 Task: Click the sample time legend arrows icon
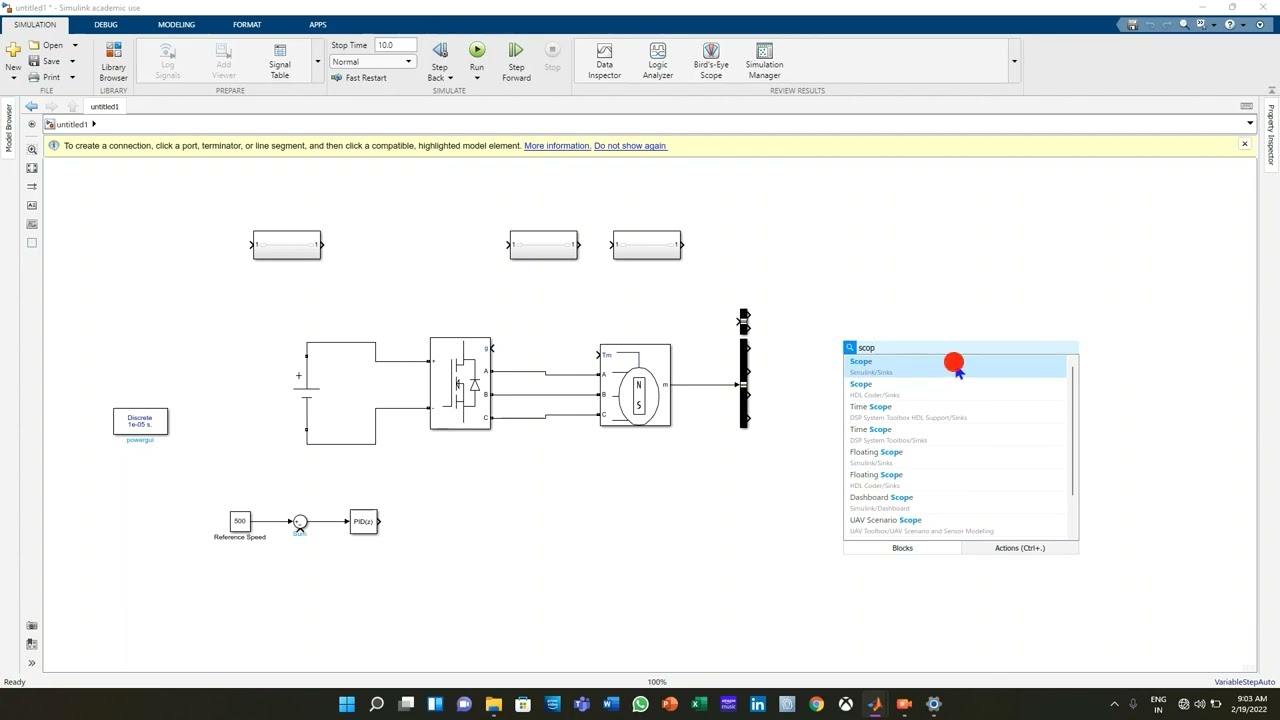point(32,186)
